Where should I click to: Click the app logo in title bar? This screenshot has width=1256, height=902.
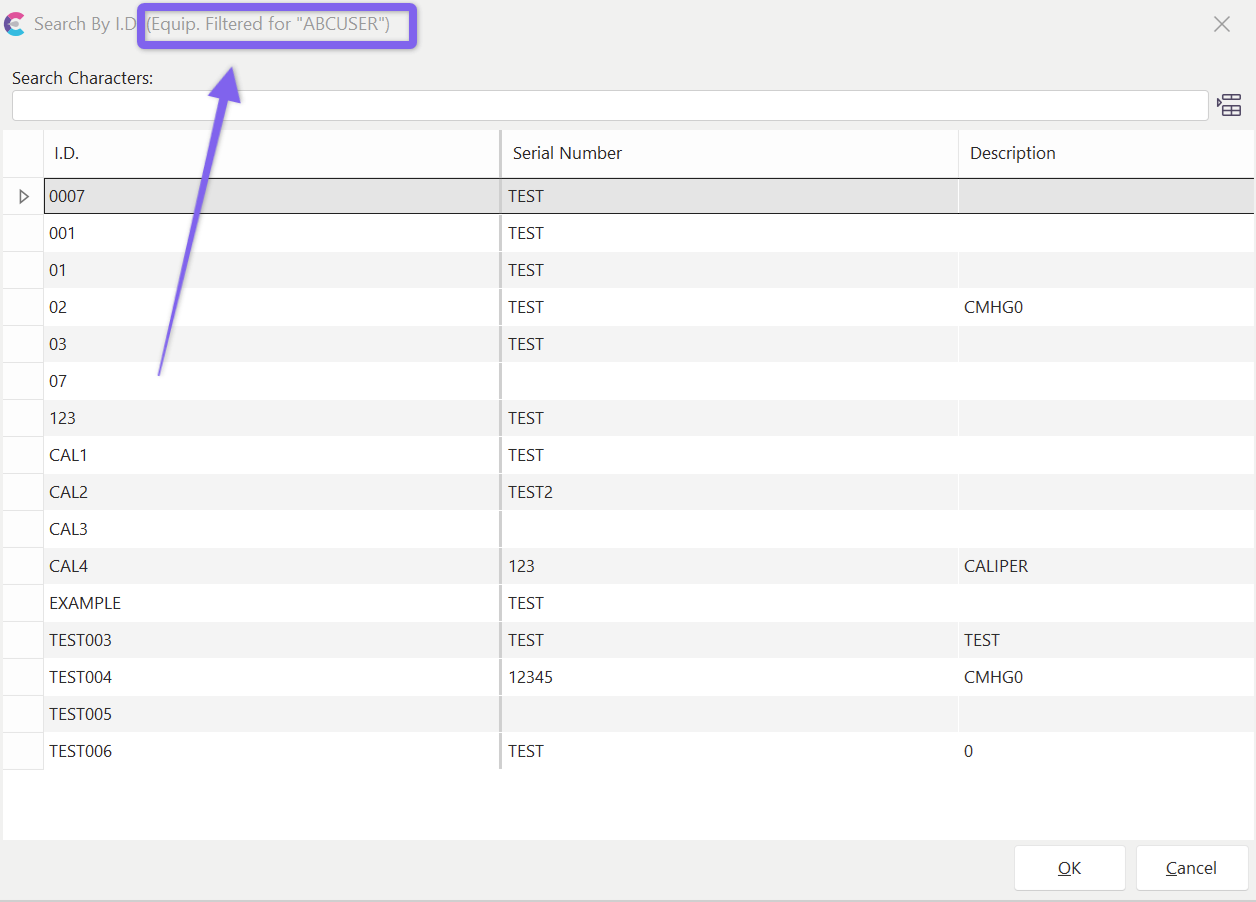point(15,24)
